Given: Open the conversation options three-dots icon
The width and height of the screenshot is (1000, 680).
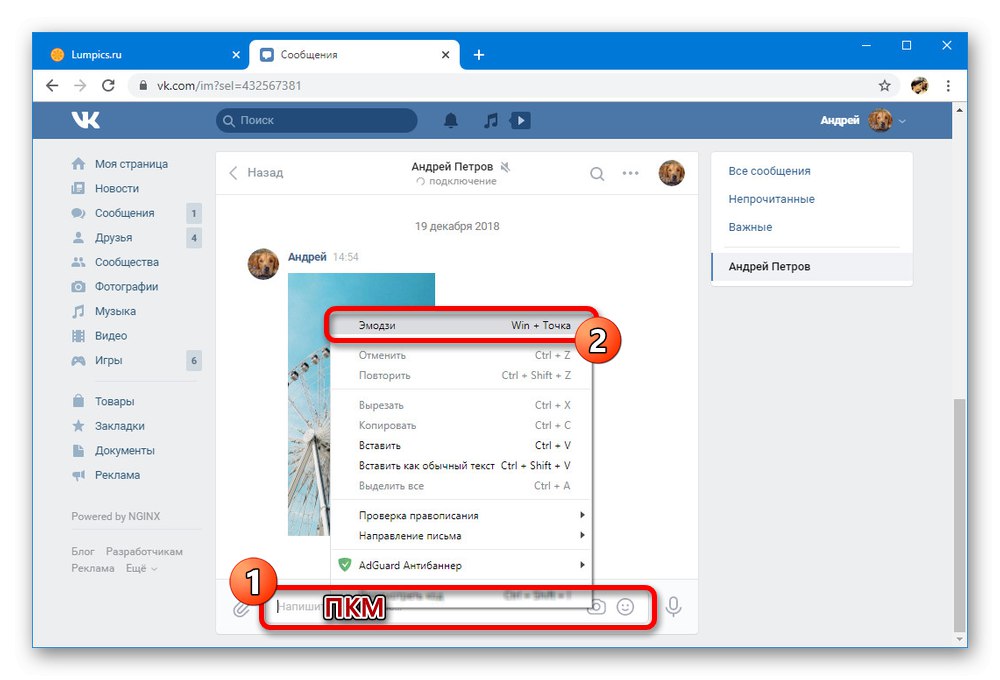Looking at the screenshot, I should [x=630, y=172].
